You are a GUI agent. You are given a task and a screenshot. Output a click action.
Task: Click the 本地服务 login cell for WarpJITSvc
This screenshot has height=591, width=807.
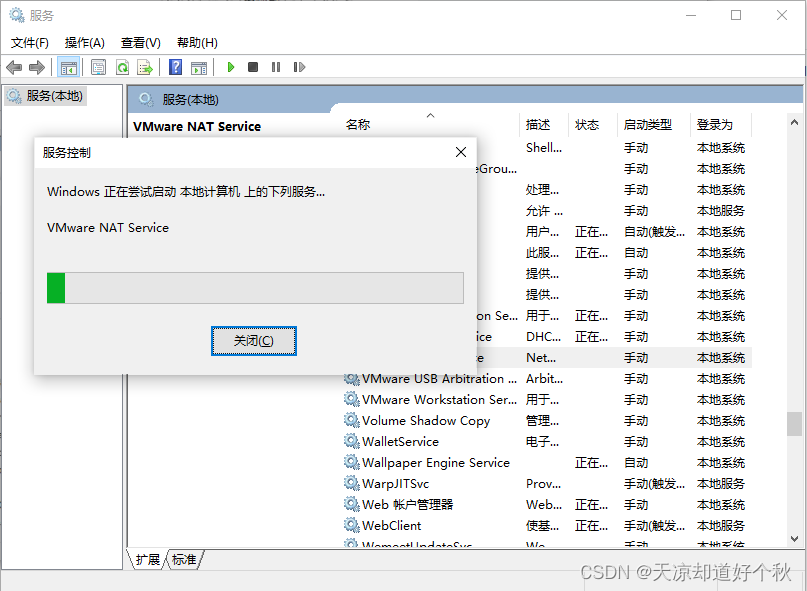point(721,484)
